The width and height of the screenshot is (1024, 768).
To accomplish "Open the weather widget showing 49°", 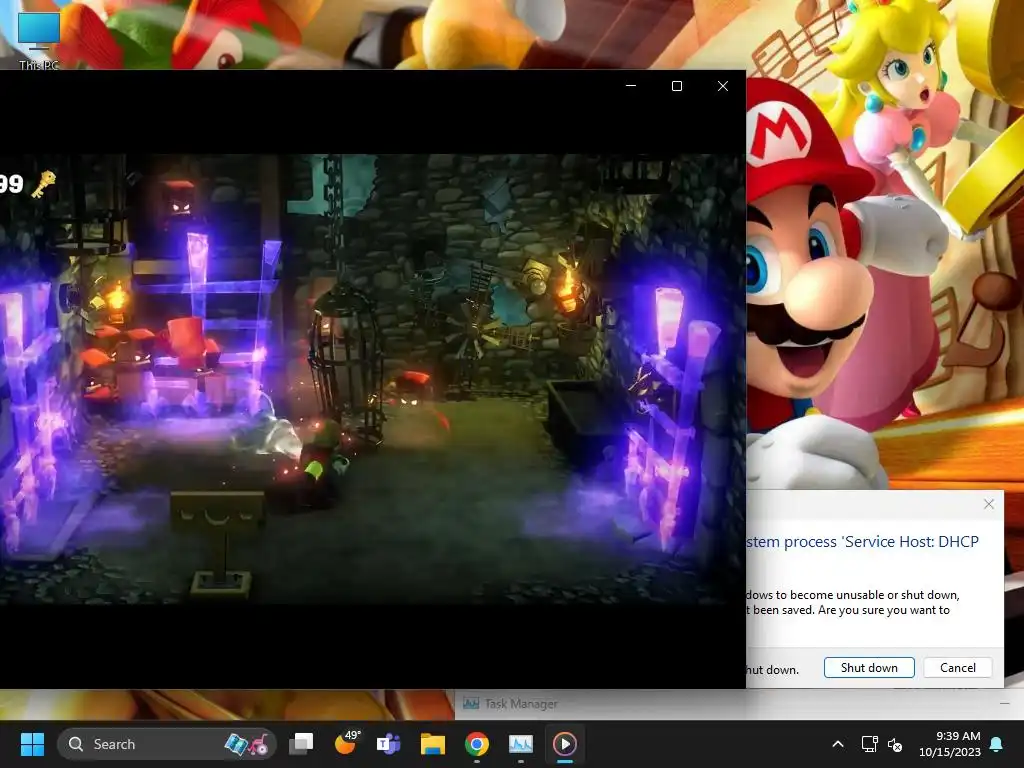I will coord(347,743).
